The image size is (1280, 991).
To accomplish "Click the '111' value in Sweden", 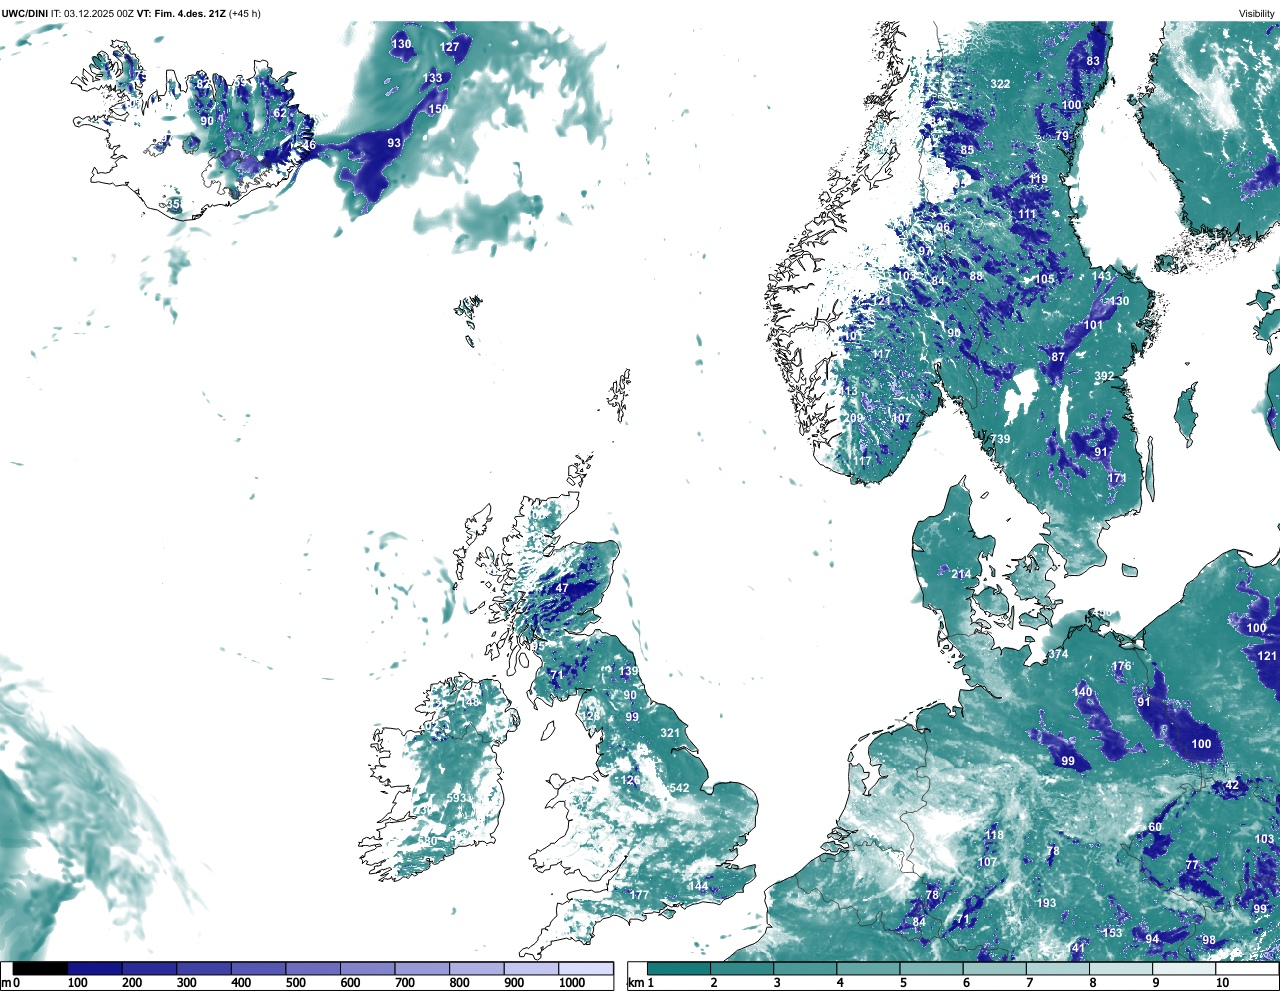I will [x=1027, y=214].
